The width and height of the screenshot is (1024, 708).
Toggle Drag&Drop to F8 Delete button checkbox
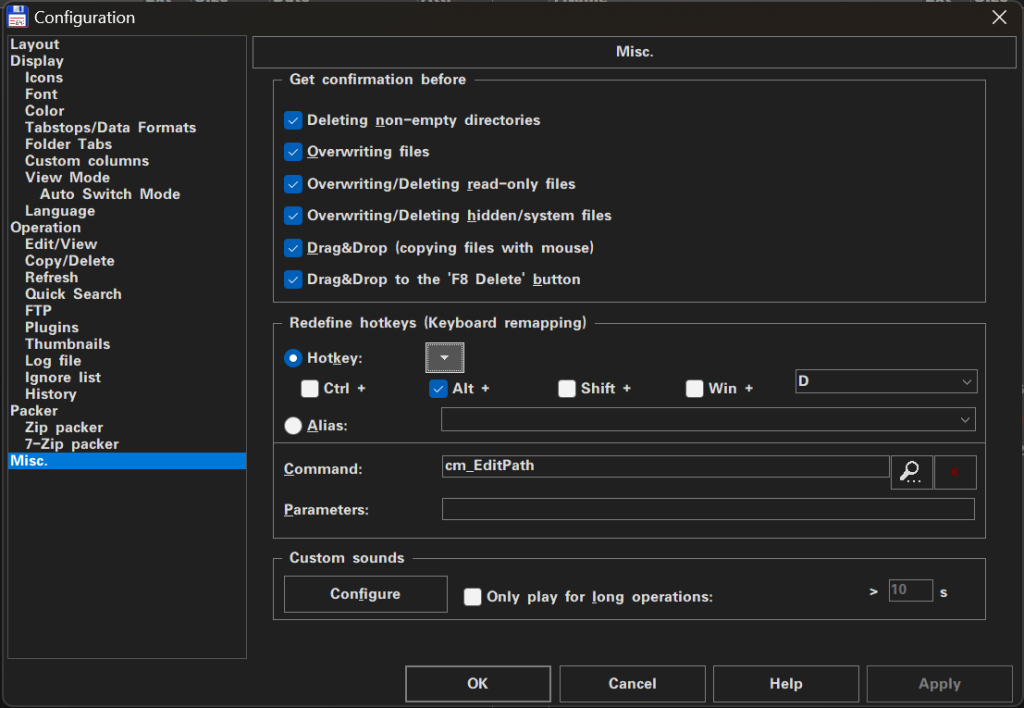(x=293, y=280)
